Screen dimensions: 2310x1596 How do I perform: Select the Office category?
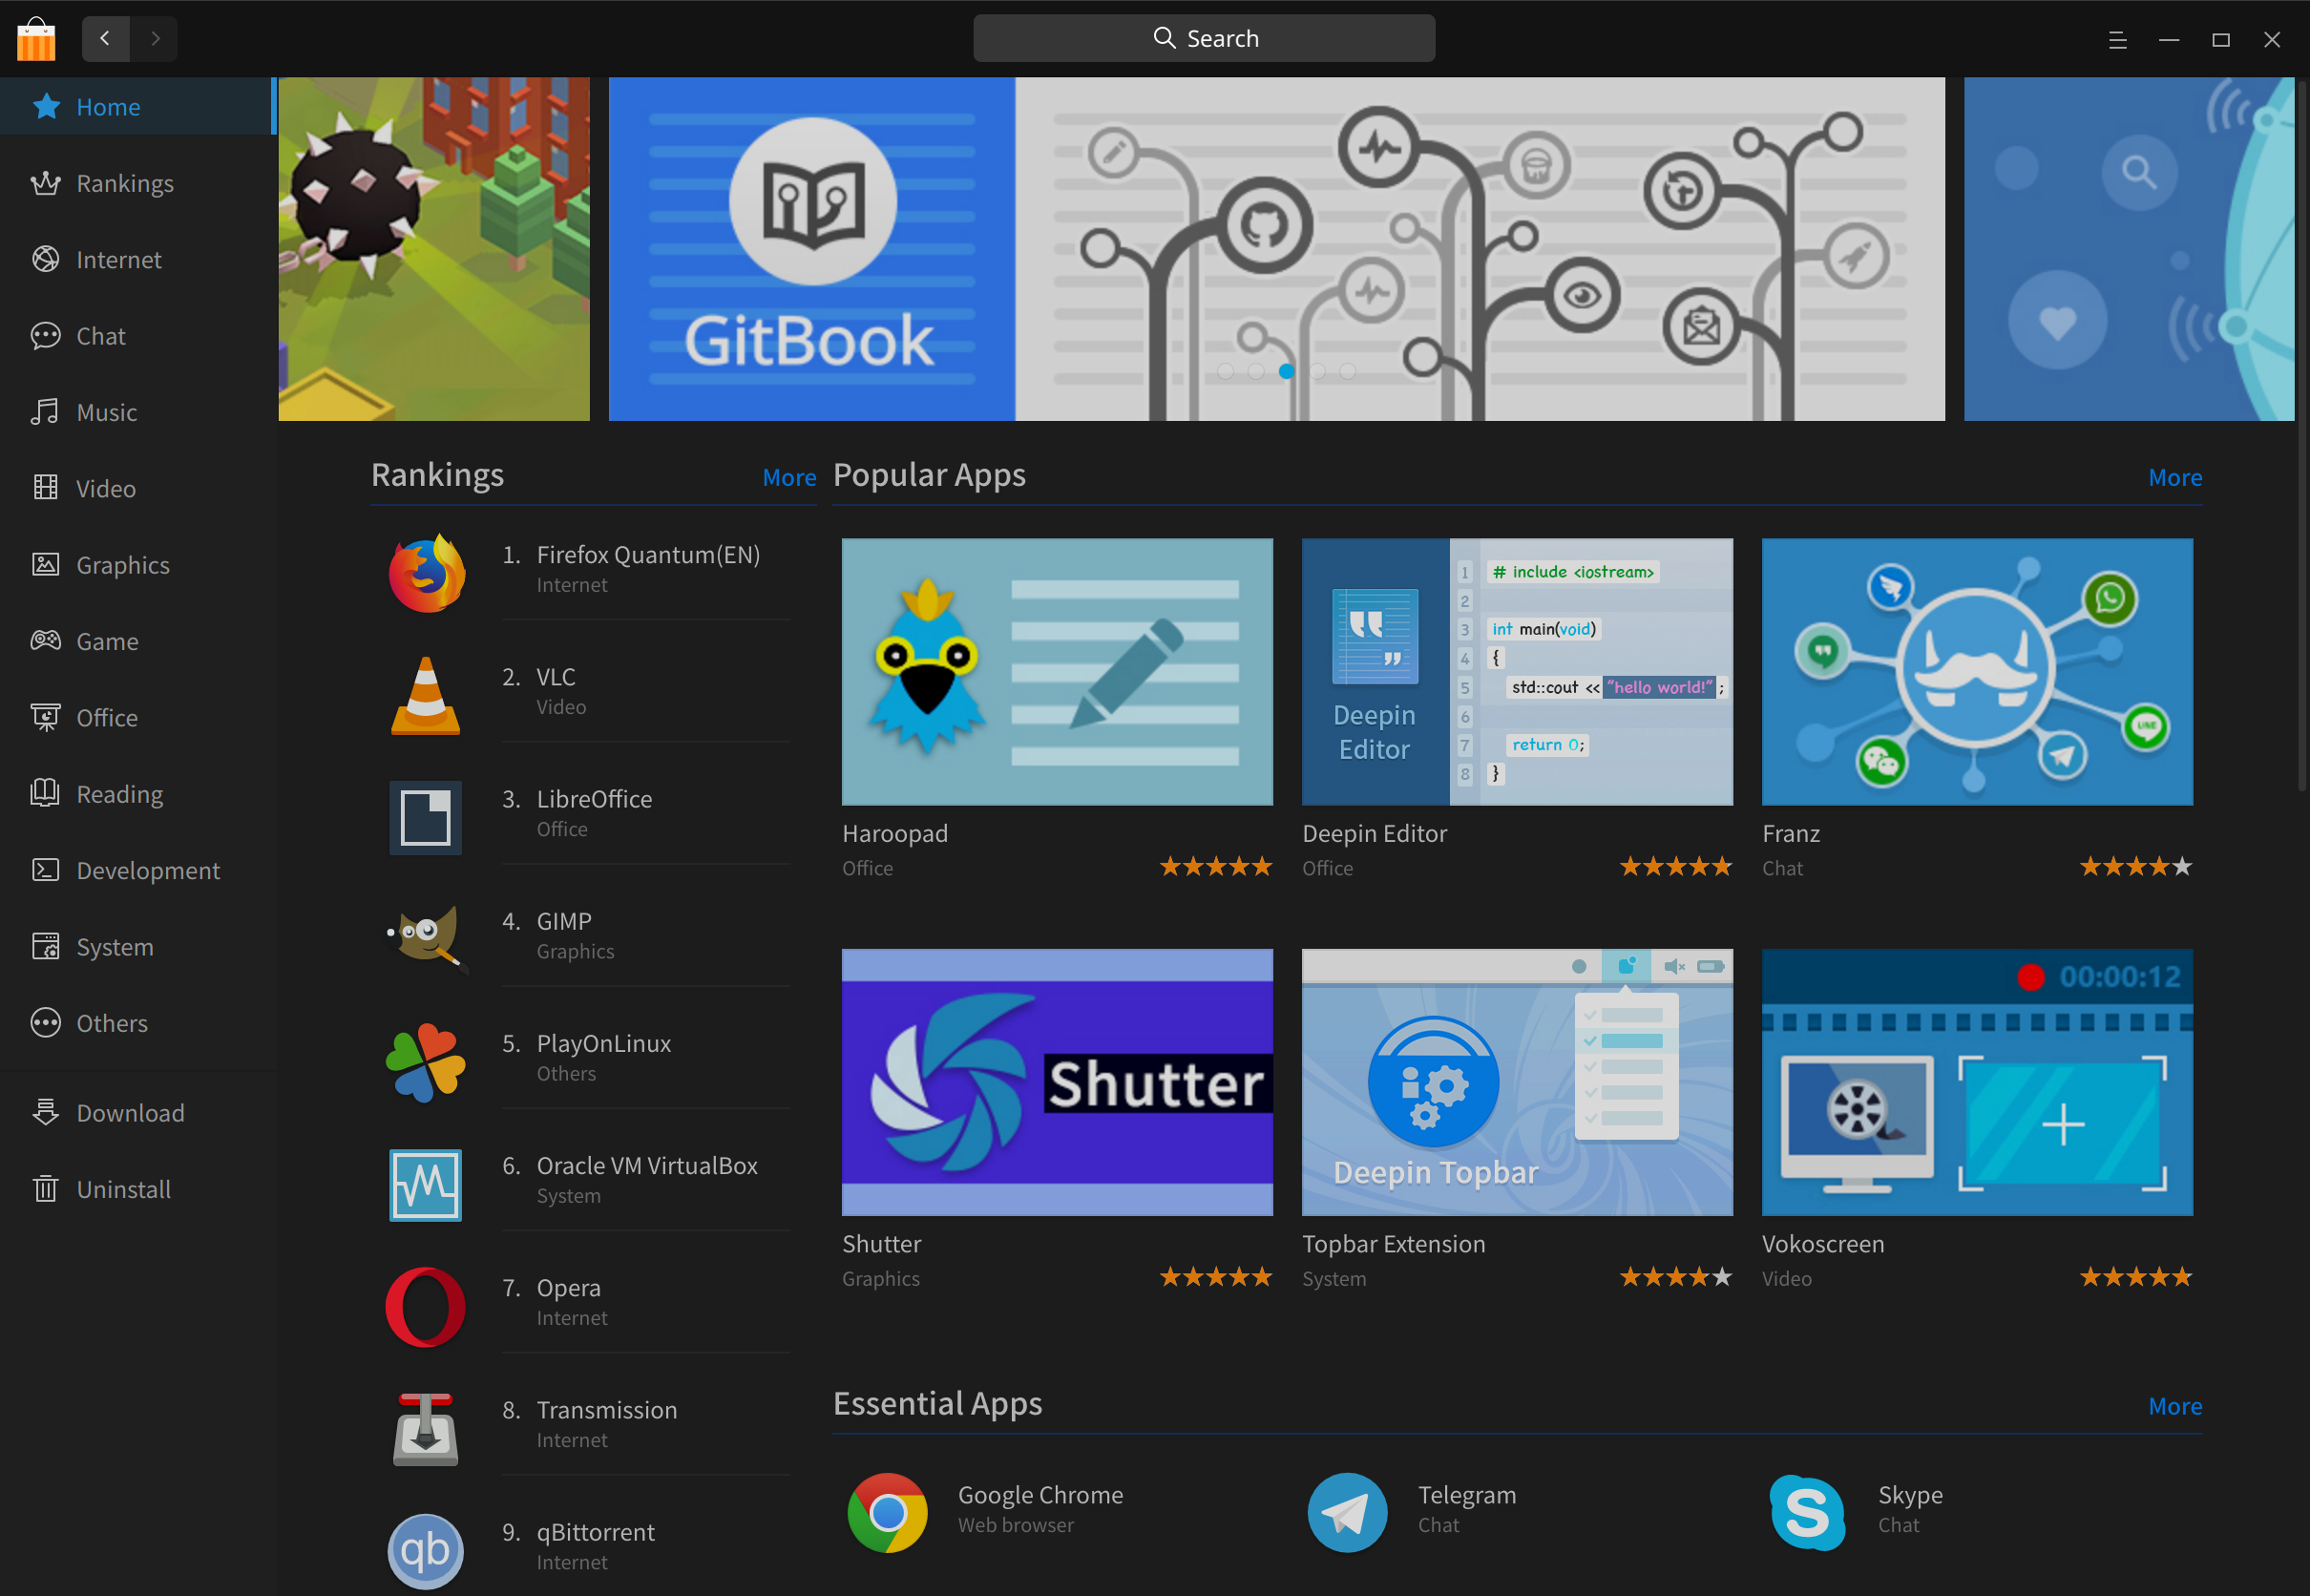[137, 717]
